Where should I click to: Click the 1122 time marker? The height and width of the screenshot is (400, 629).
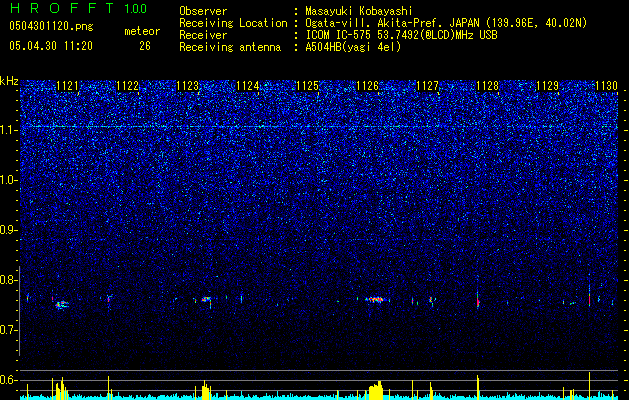(127, 86)
